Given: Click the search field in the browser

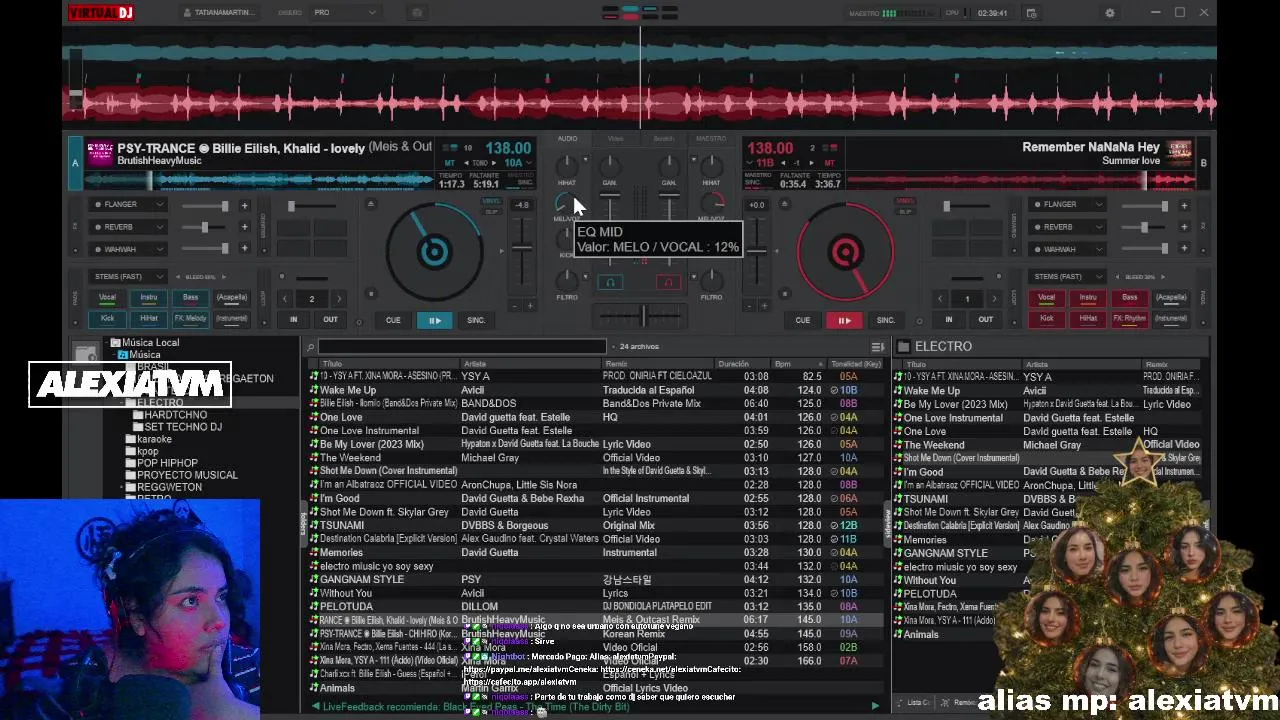Looking at the screenshot, I should tap(462, 347).
